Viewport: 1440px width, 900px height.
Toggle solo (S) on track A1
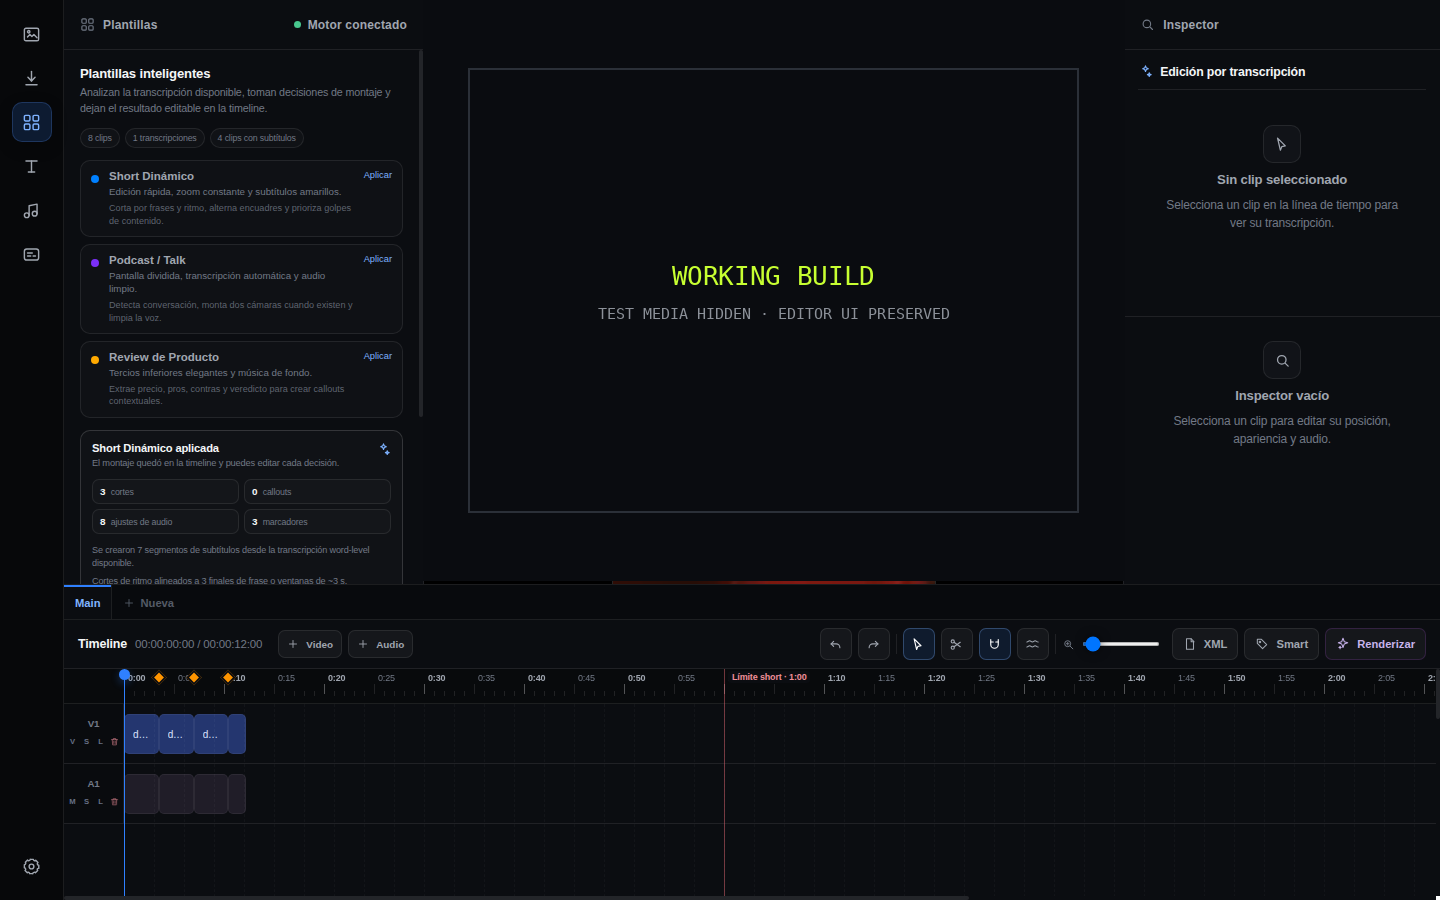coord(86,802)
